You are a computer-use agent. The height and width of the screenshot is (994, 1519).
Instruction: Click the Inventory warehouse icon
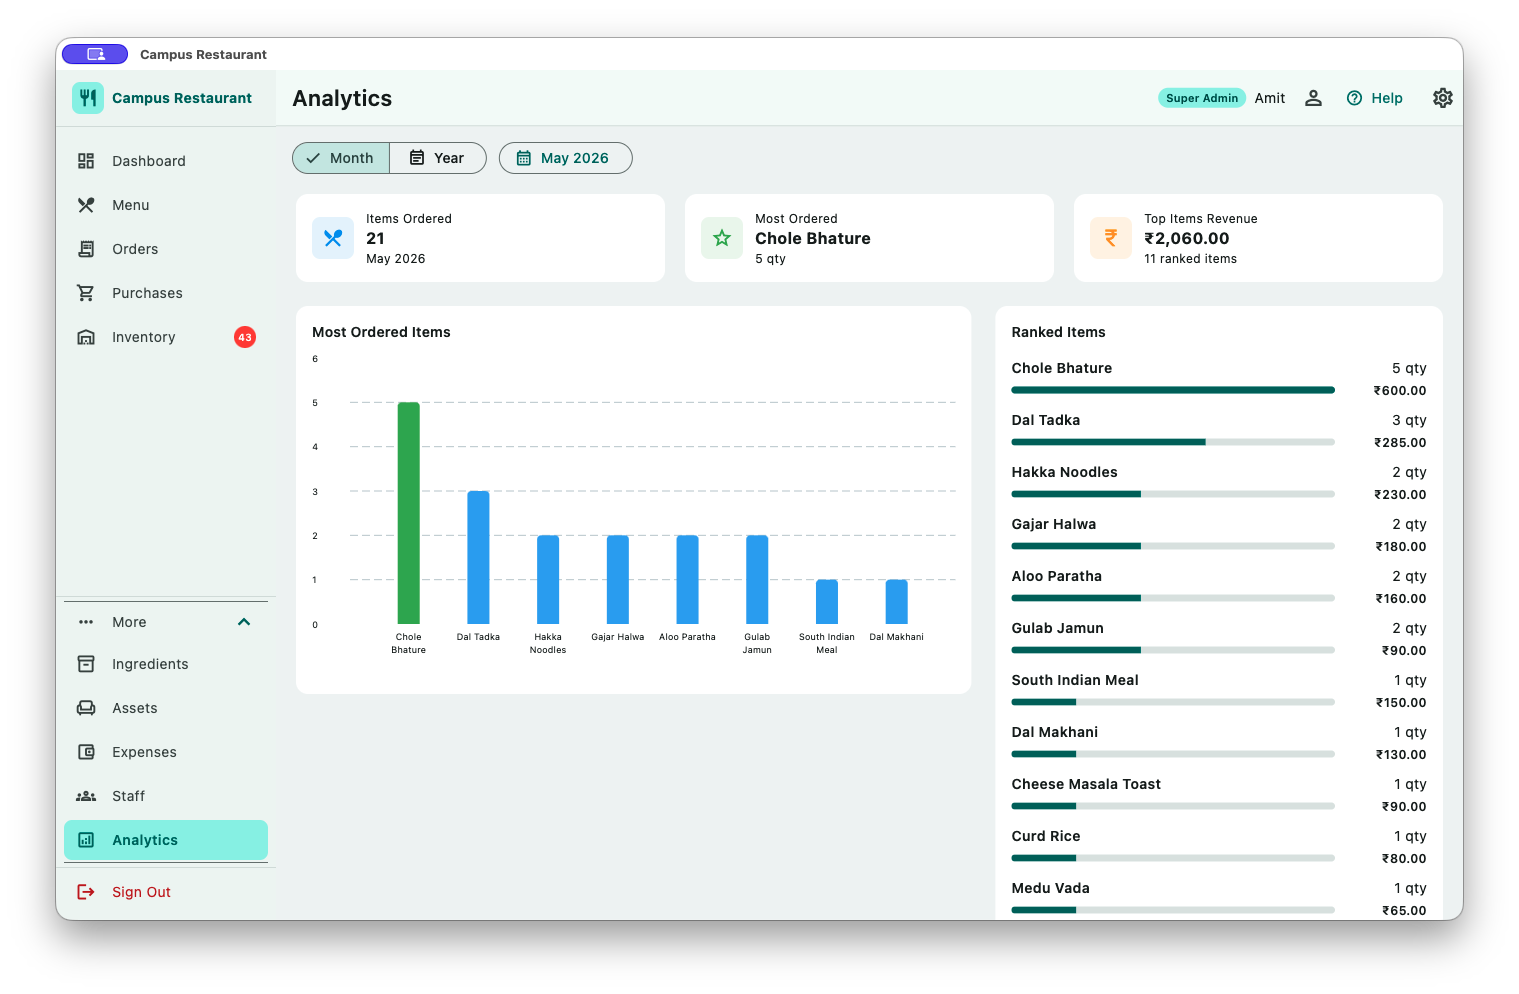pos(86,337)
